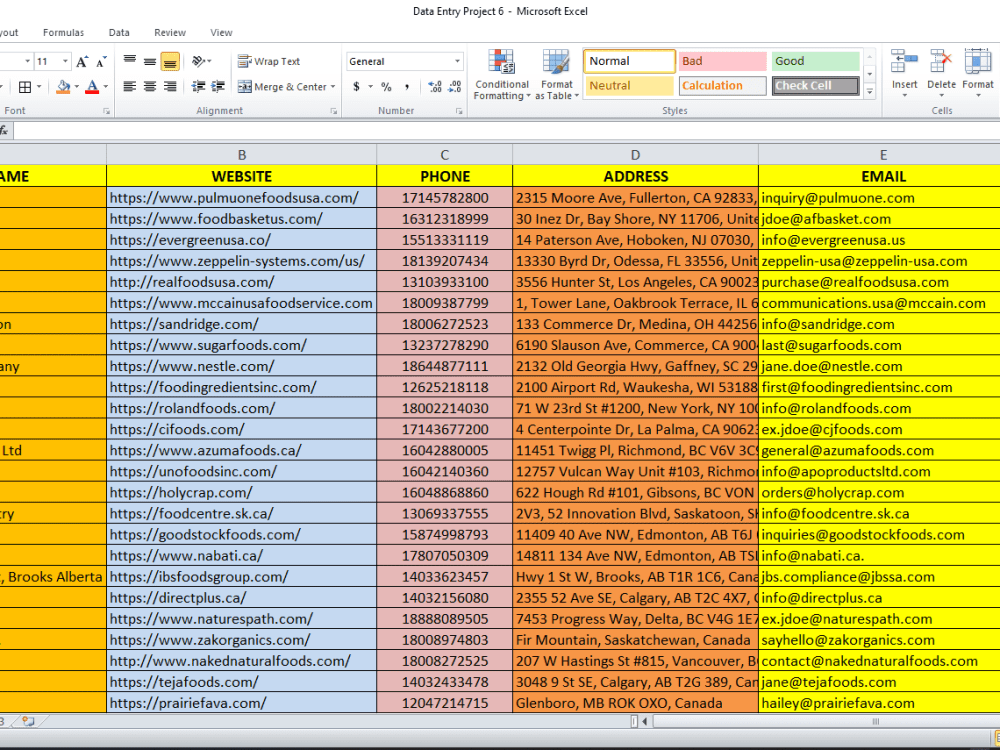Click inside the formula bar
Screen dimensions: 1000x750
(506, 131)
